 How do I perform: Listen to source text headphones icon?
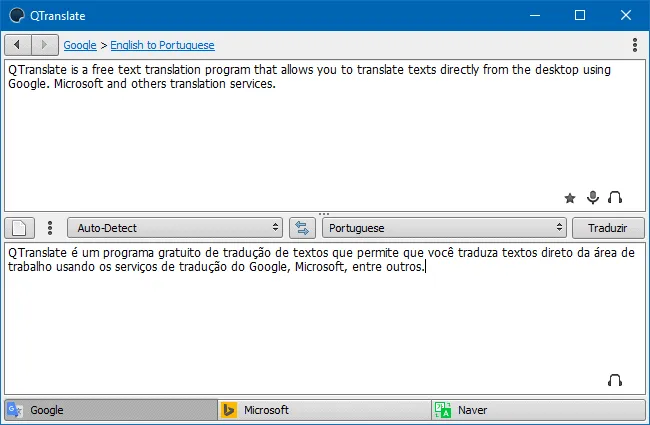pos(615,198)
